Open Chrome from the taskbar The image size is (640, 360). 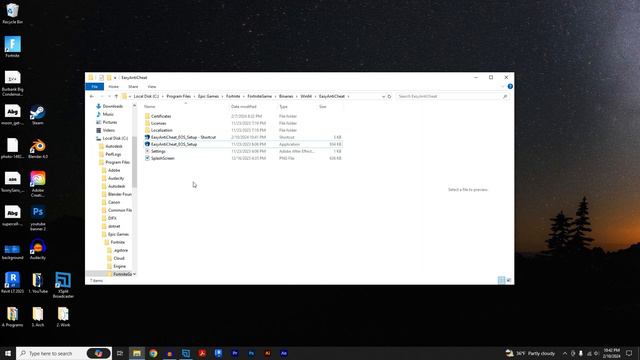click(153, 353)
